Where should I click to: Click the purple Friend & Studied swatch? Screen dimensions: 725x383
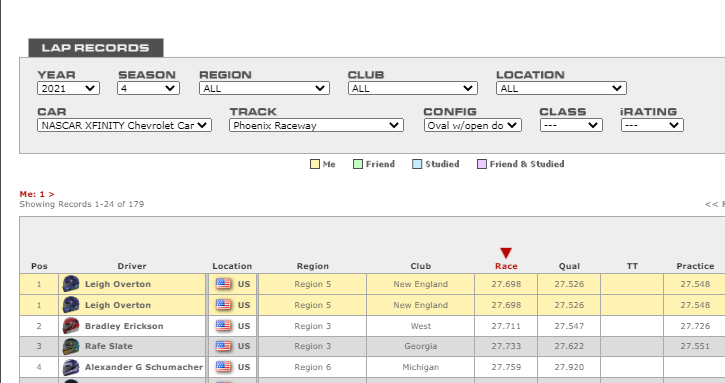(x=482, y=164)
